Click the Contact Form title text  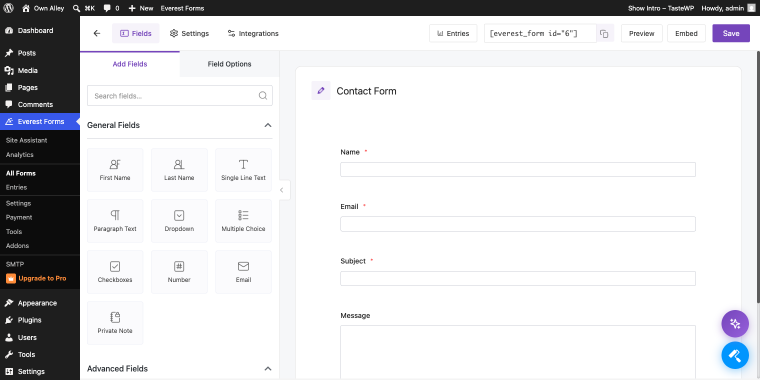point(366,91)
